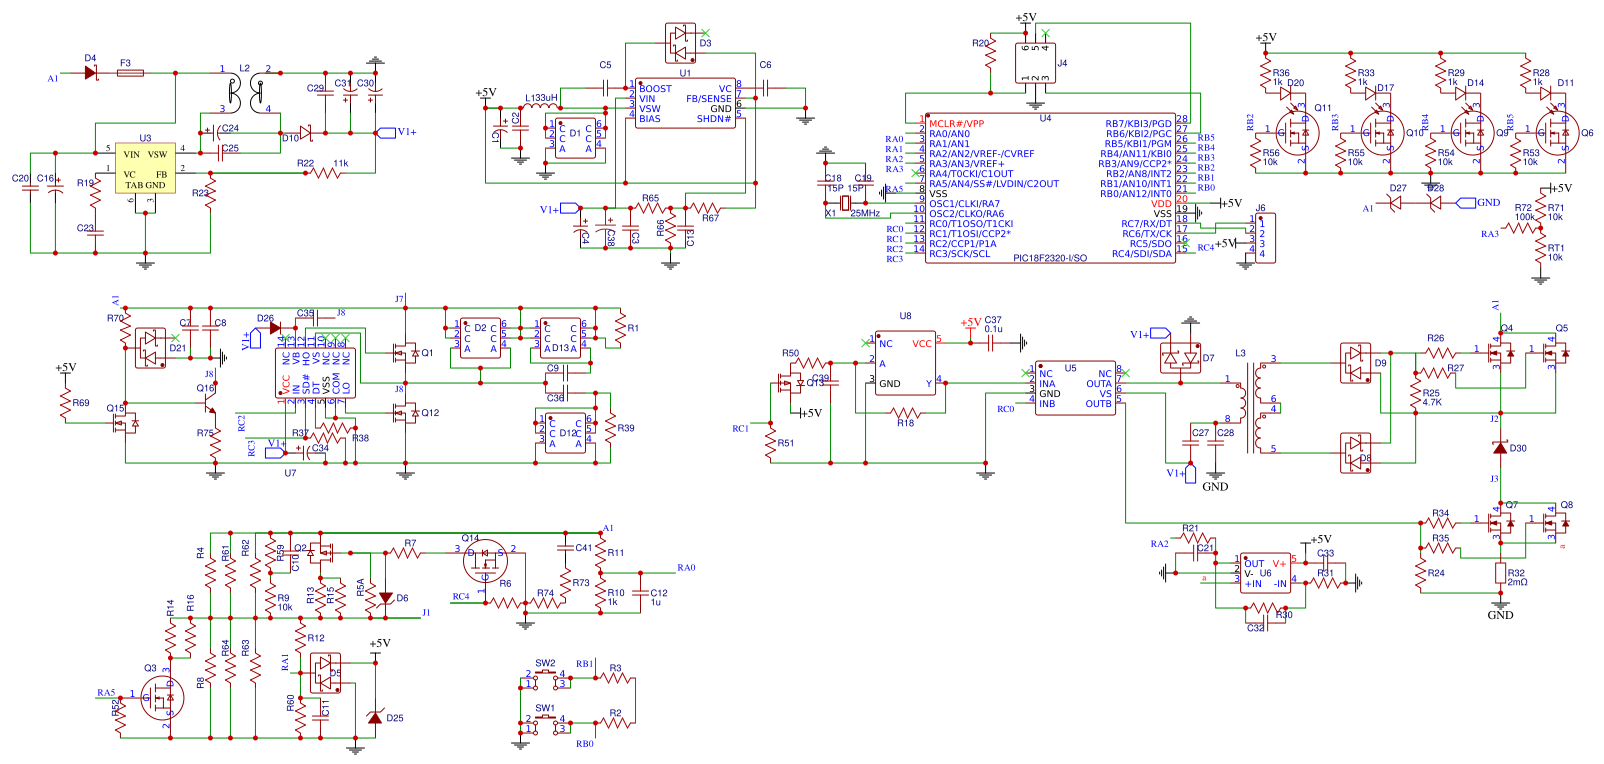This screenshot has height=764, width=1604.
Task: Select the Q14 transistor symbol
Action: point(486,560)
